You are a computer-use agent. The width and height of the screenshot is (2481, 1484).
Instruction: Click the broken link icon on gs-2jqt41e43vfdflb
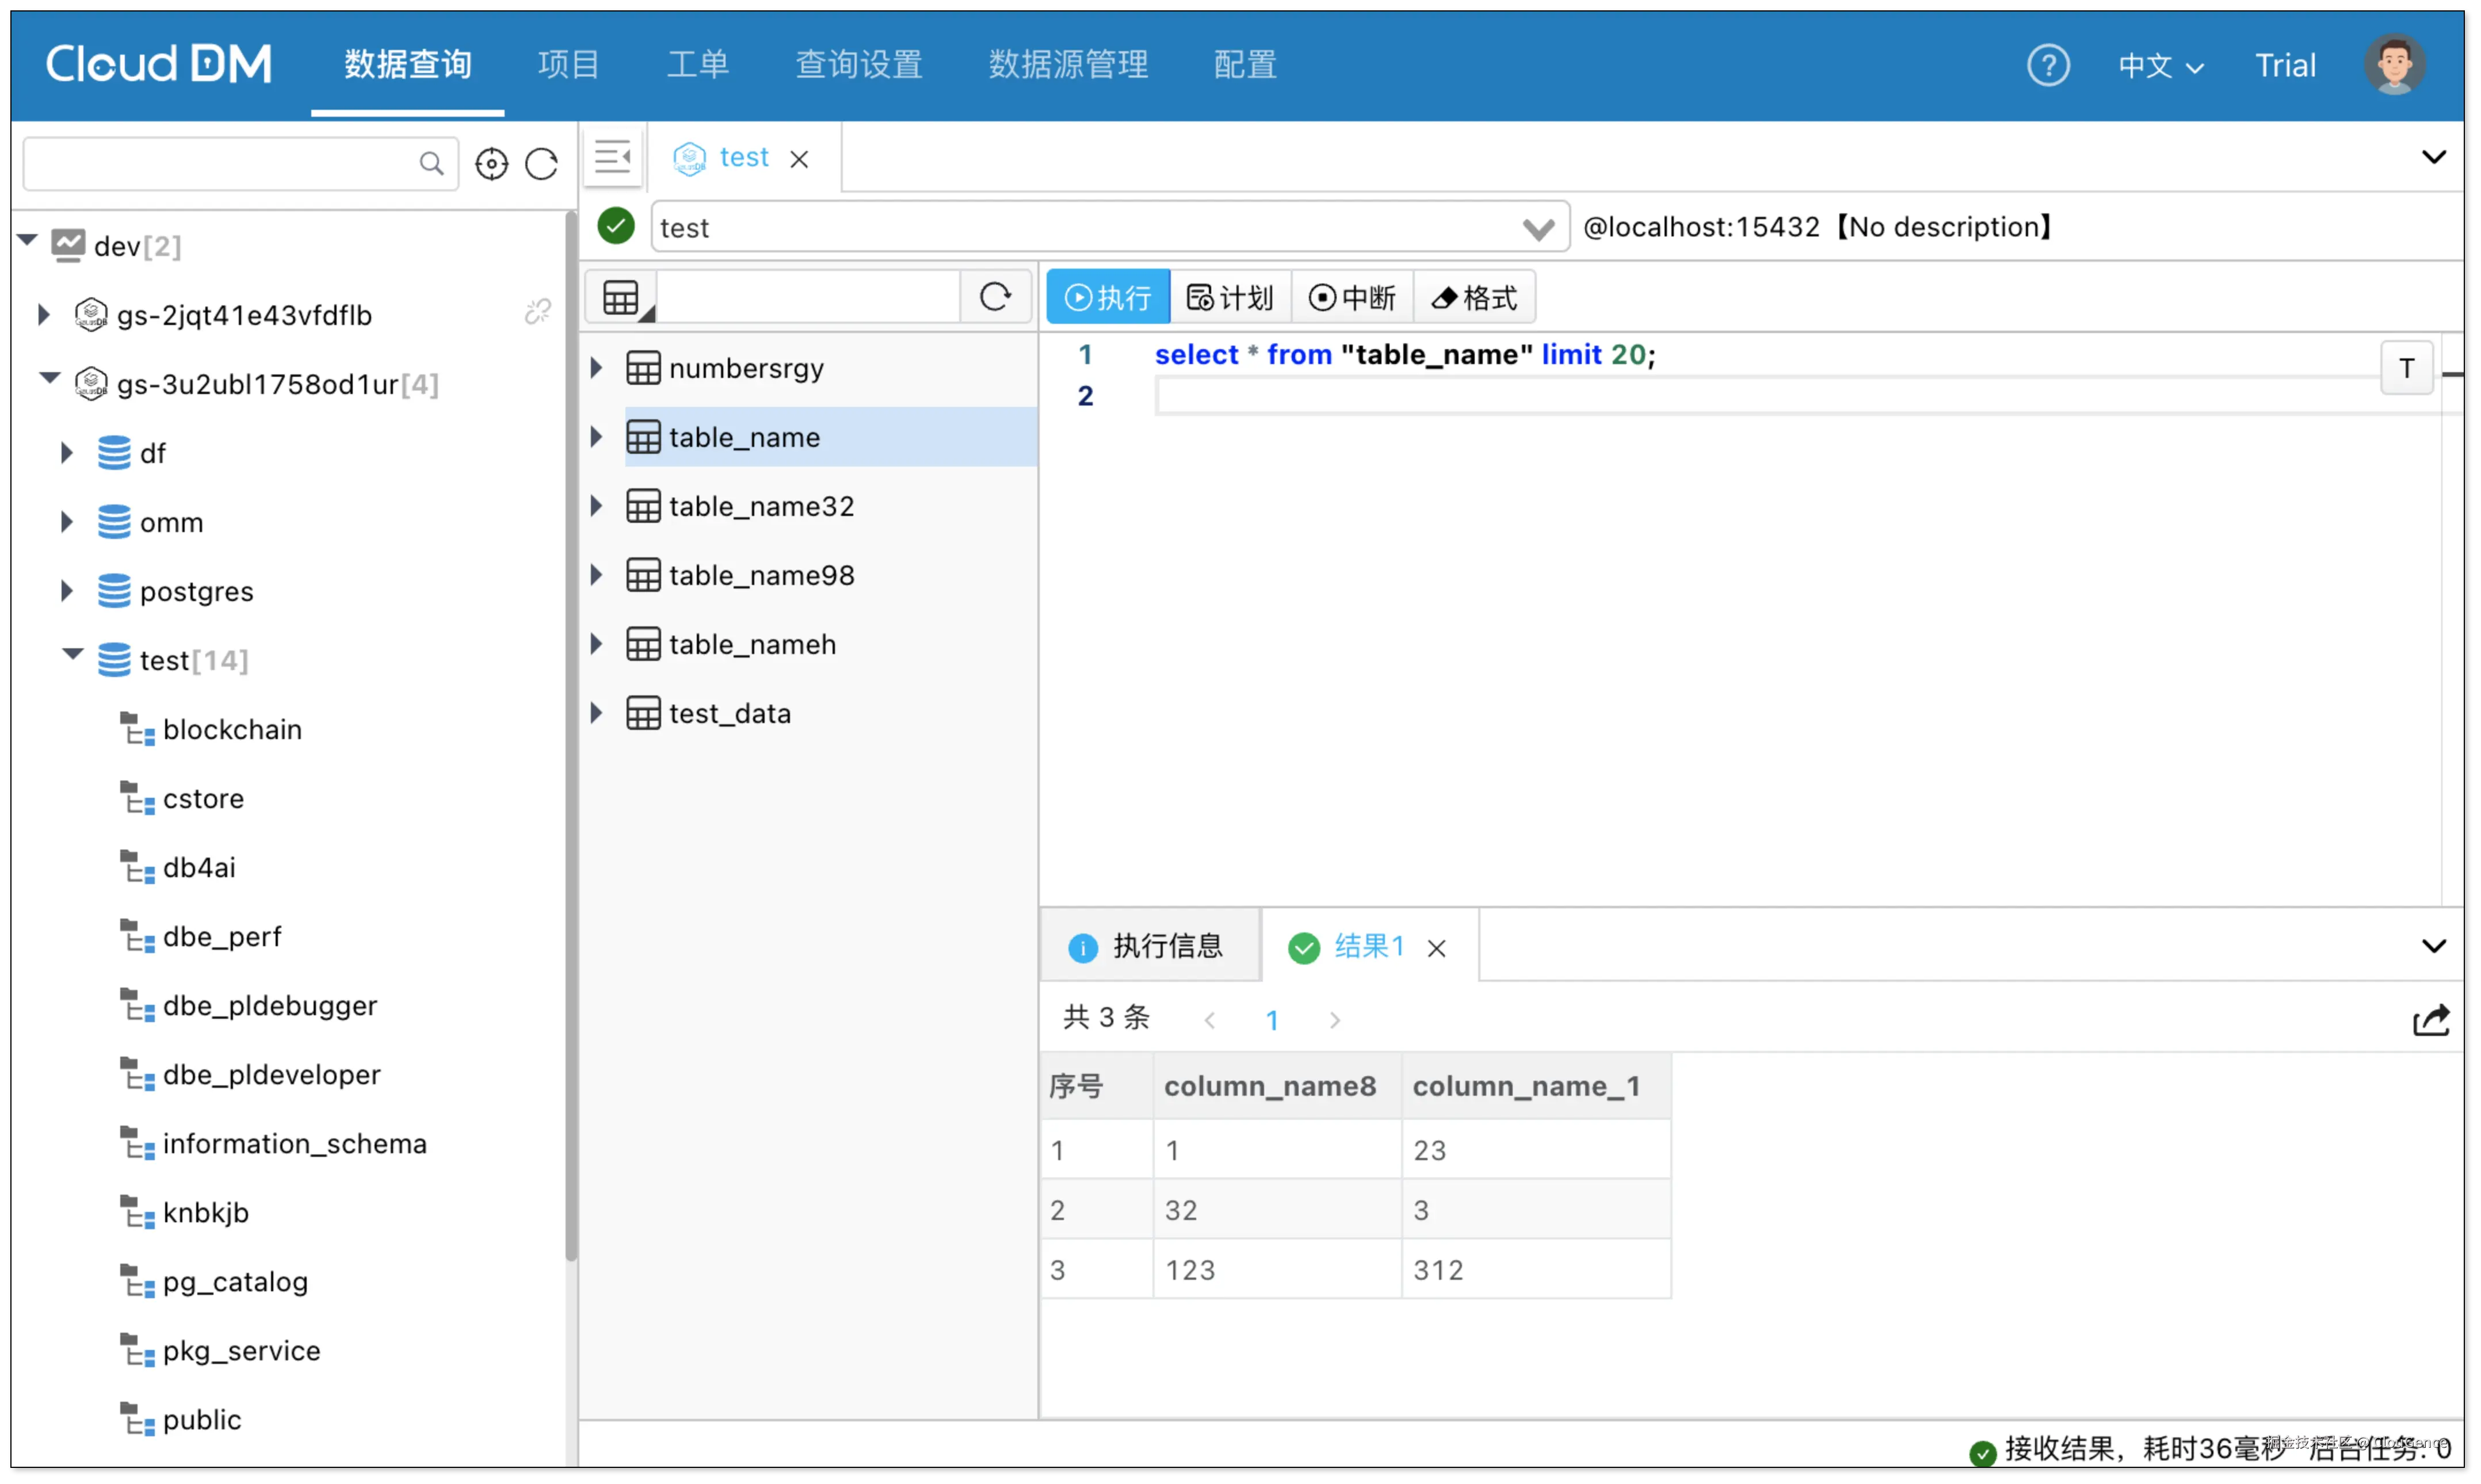tap(538, 313)
